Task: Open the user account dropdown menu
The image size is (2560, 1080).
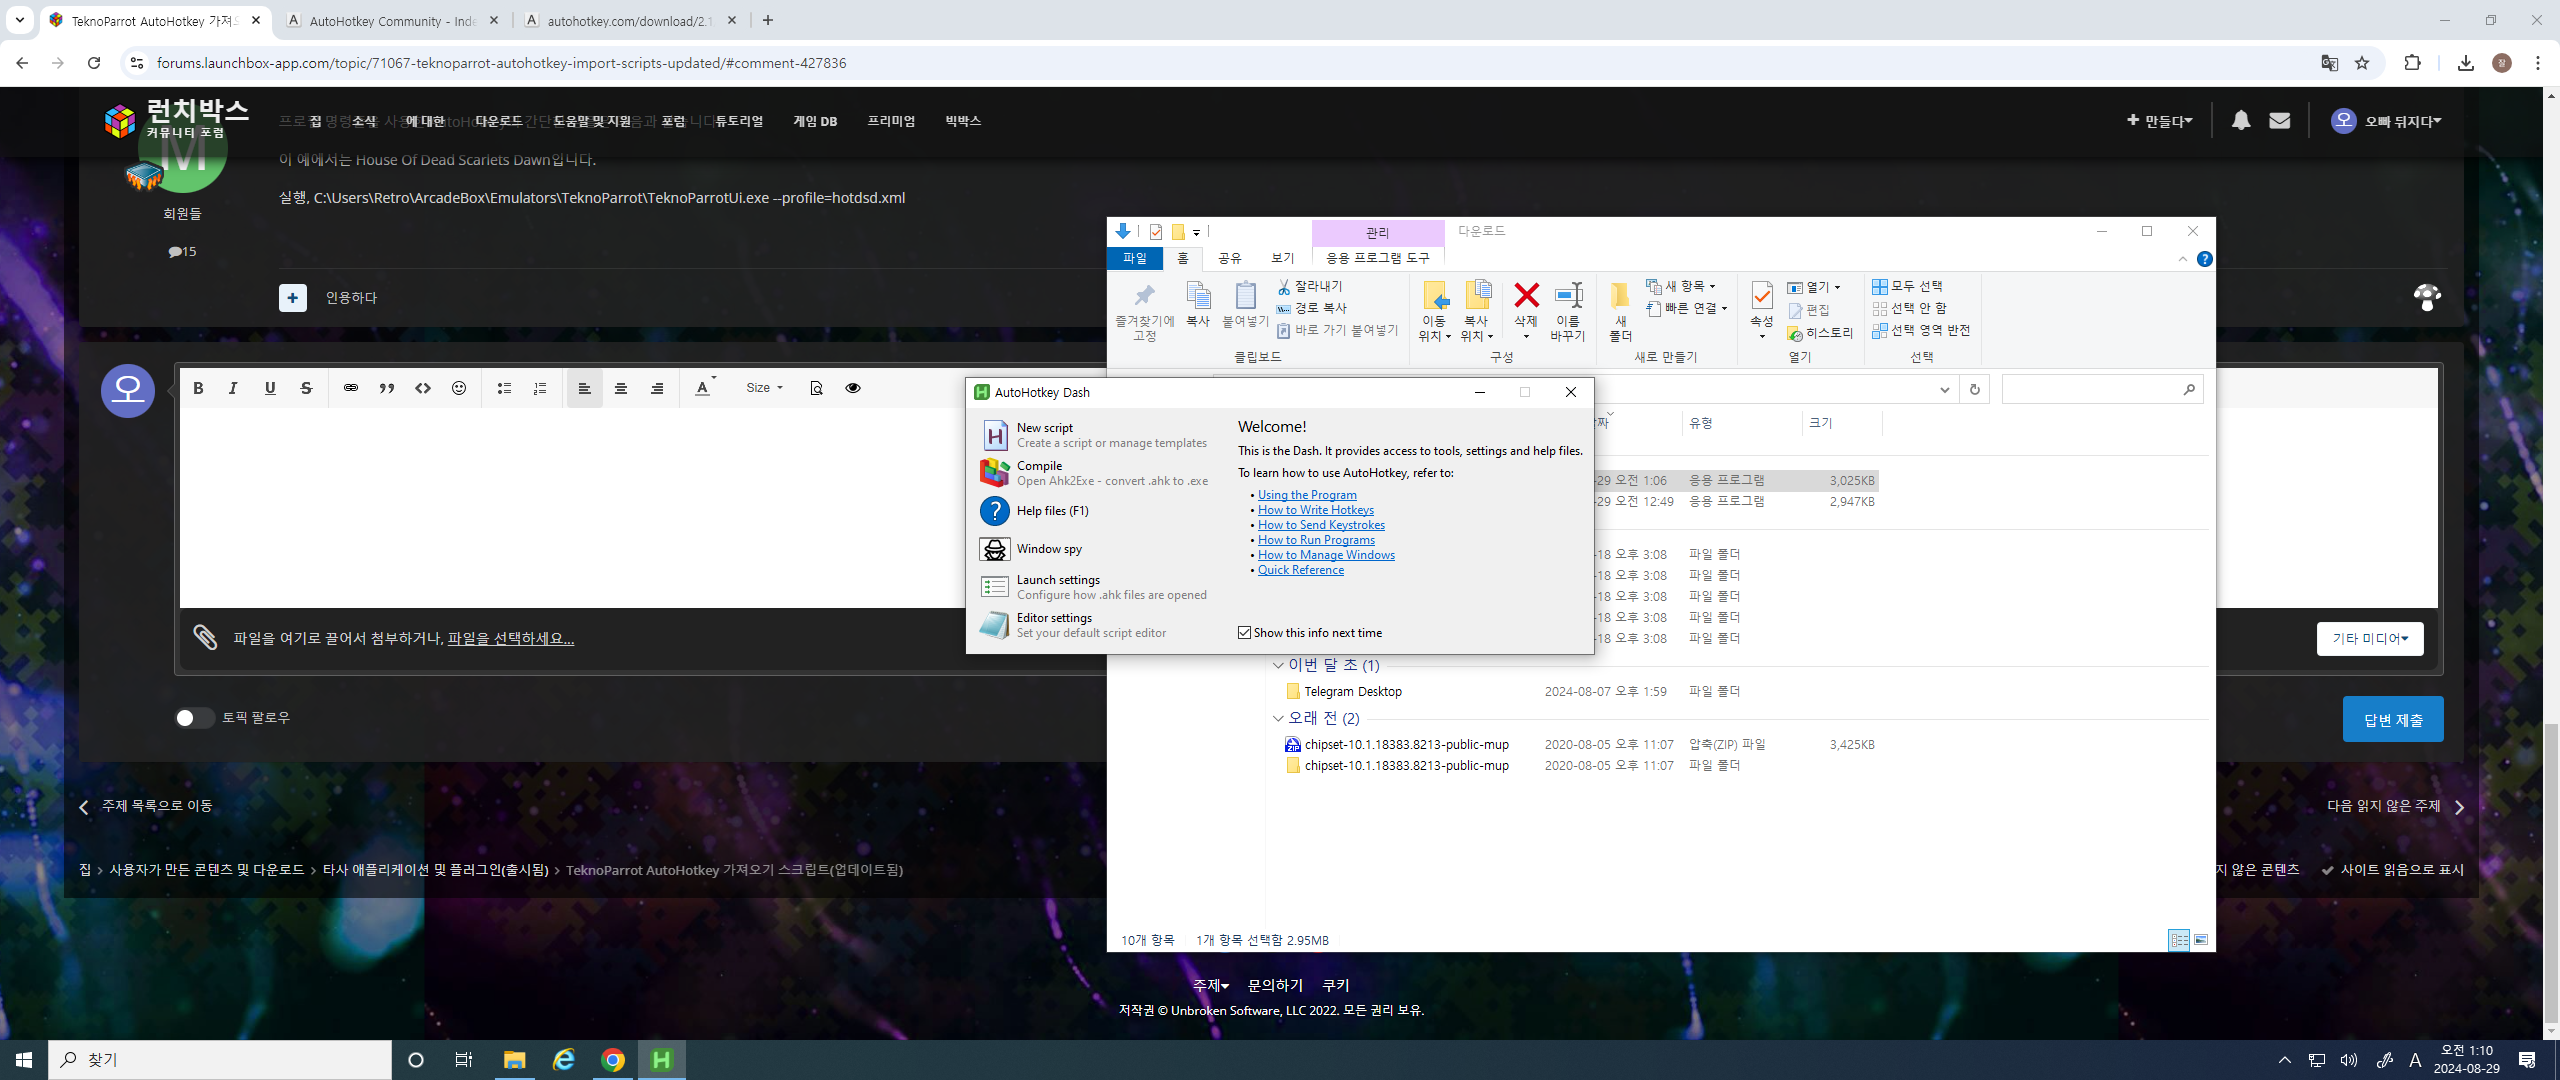Action: pyautogui.click(x=2386, y=121)
